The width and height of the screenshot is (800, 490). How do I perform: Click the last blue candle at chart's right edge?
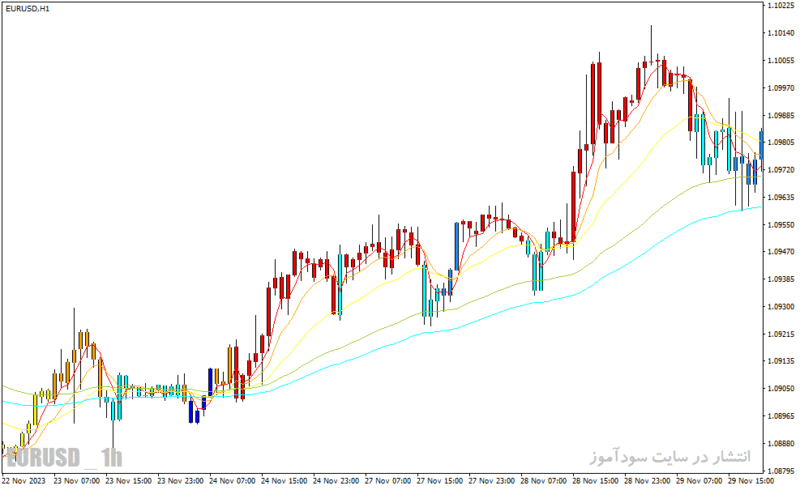761,144
